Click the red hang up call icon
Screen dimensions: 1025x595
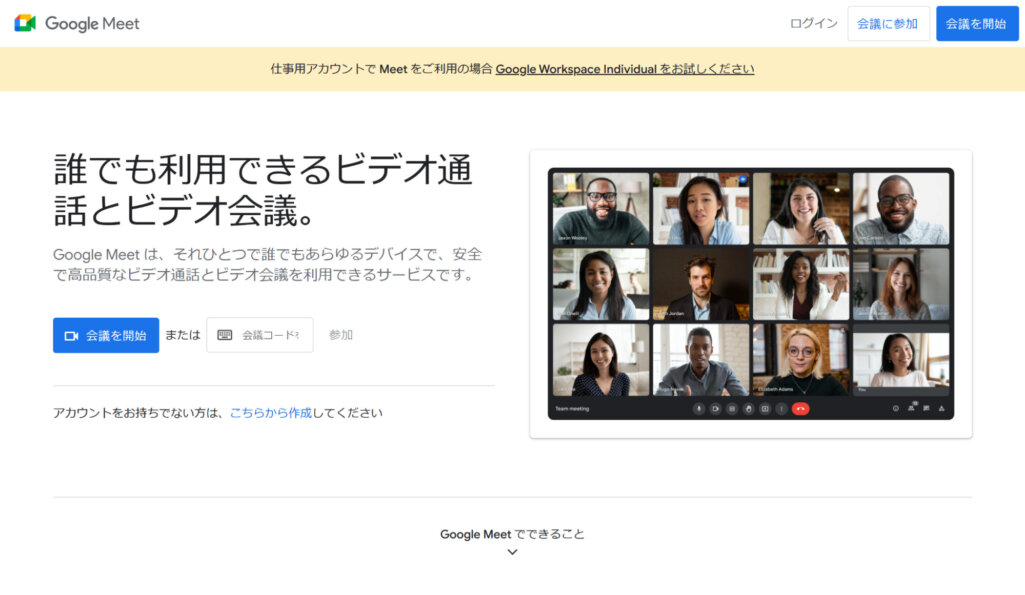click(x=800, y=409)
